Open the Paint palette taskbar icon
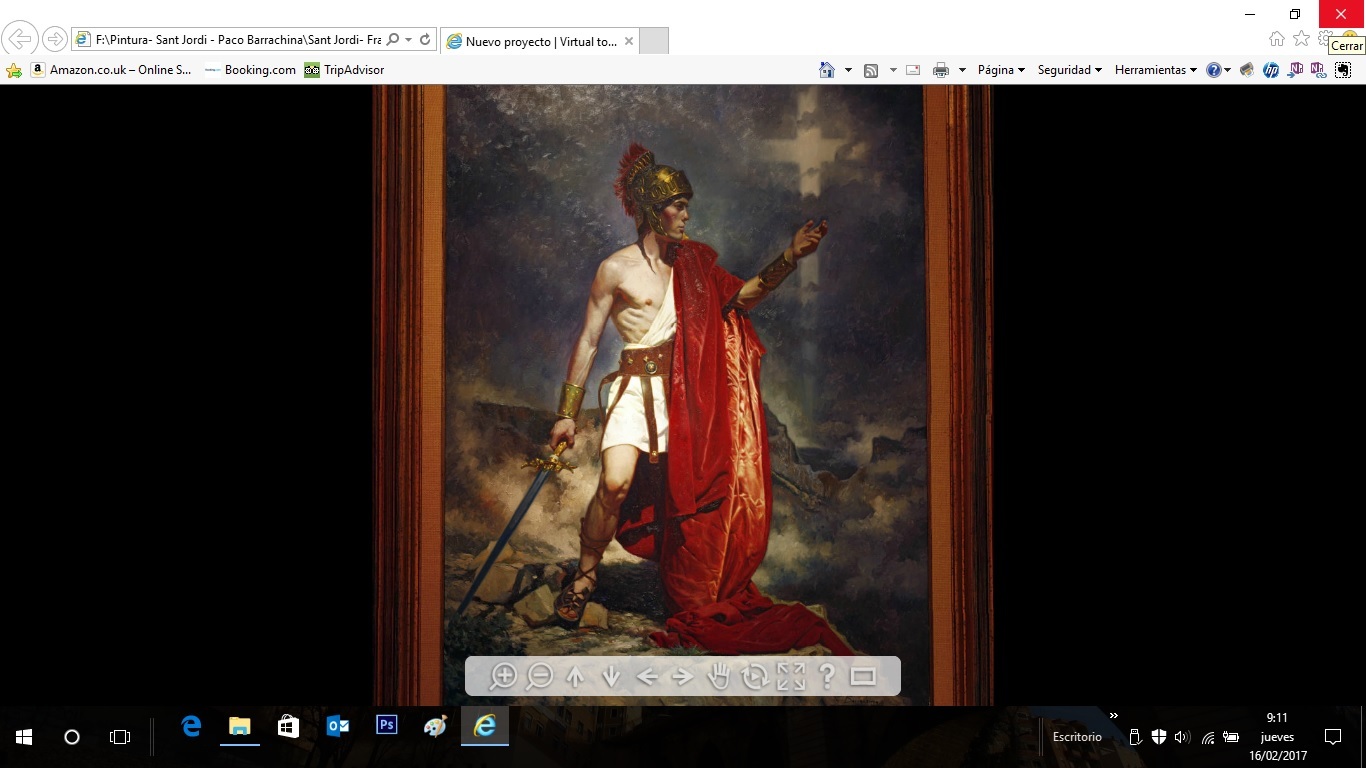Image resolution: width=1366 pixels, height=768 pixels. click(435, 727)
